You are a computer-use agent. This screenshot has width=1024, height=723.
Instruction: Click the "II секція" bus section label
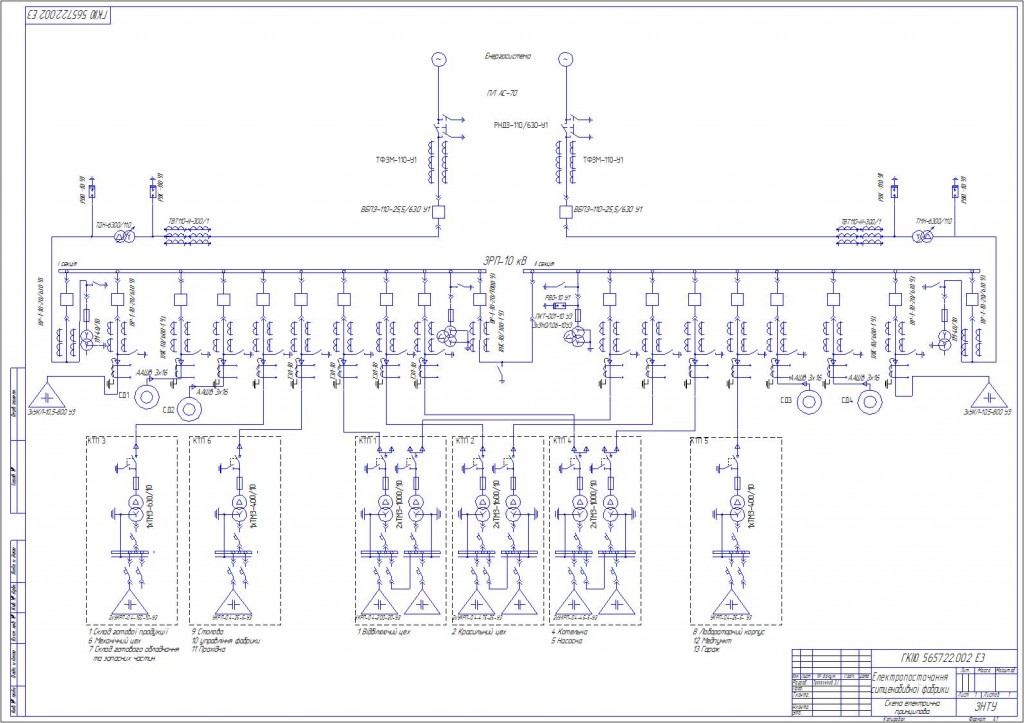point(545,264)
